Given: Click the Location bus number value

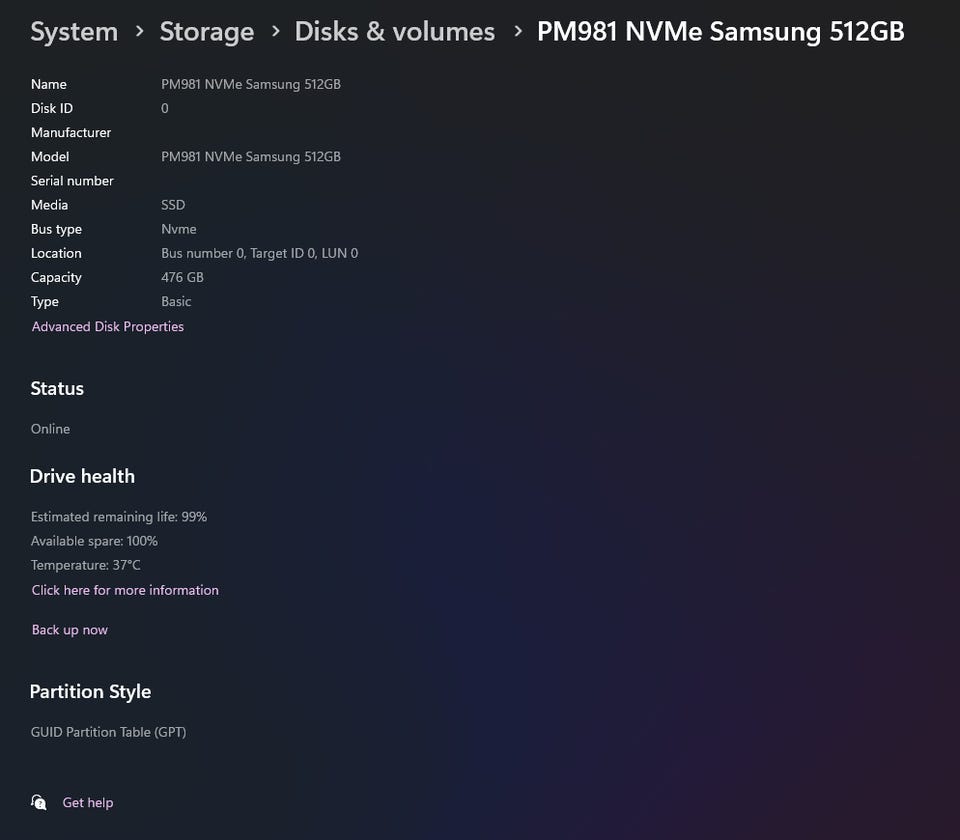Looking at the screenshot, I should pyautogui.click(x=259, y=253).
